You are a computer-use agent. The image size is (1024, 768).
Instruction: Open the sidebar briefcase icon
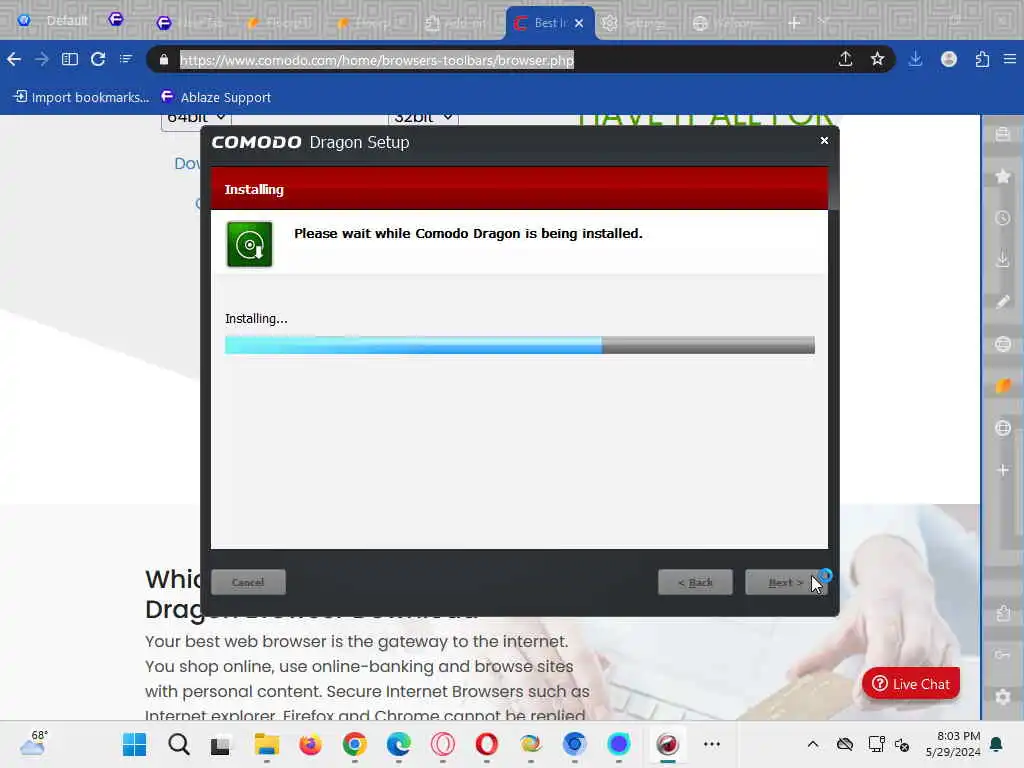point(1003,135)
